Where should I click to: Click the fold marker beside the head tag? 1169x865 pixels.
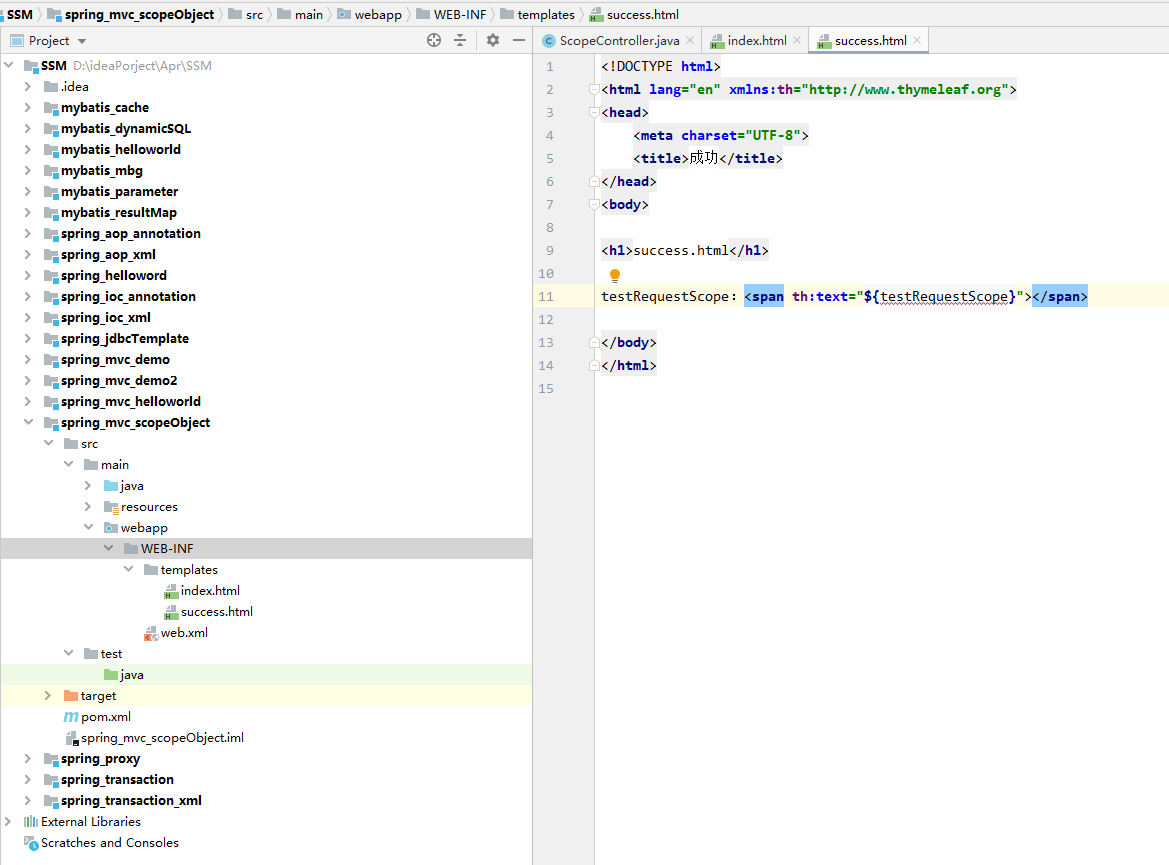click(x=594, y=113)
